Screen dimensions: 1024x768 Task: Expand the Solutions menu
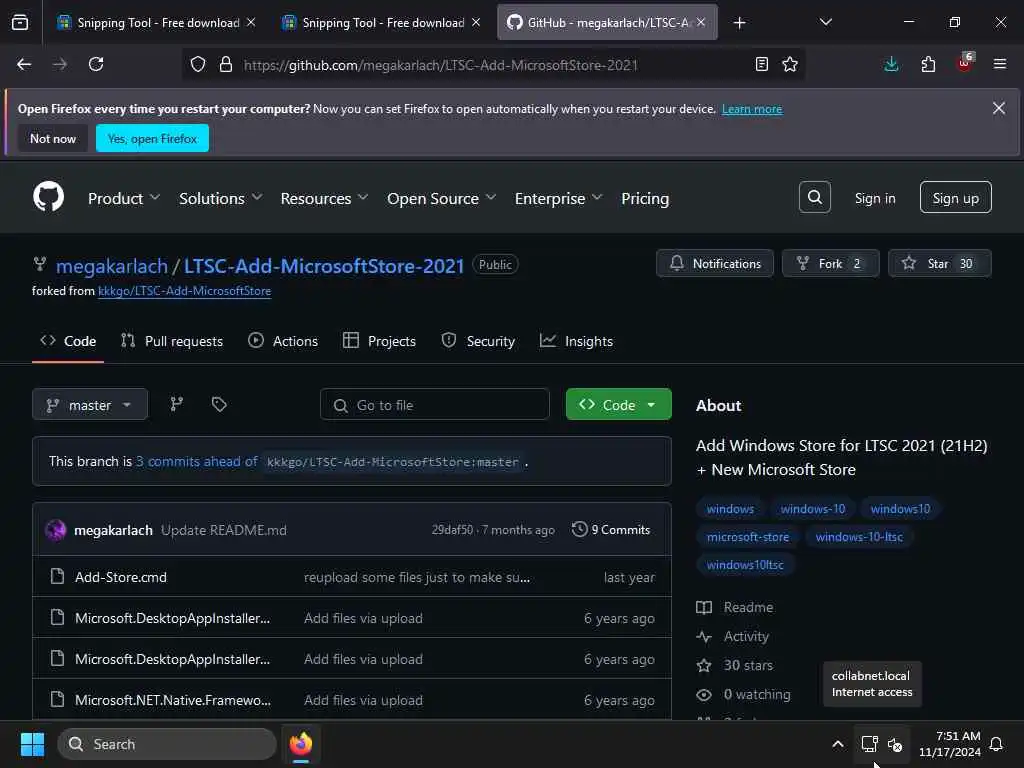pyautogui.click(x=221, y=199)
